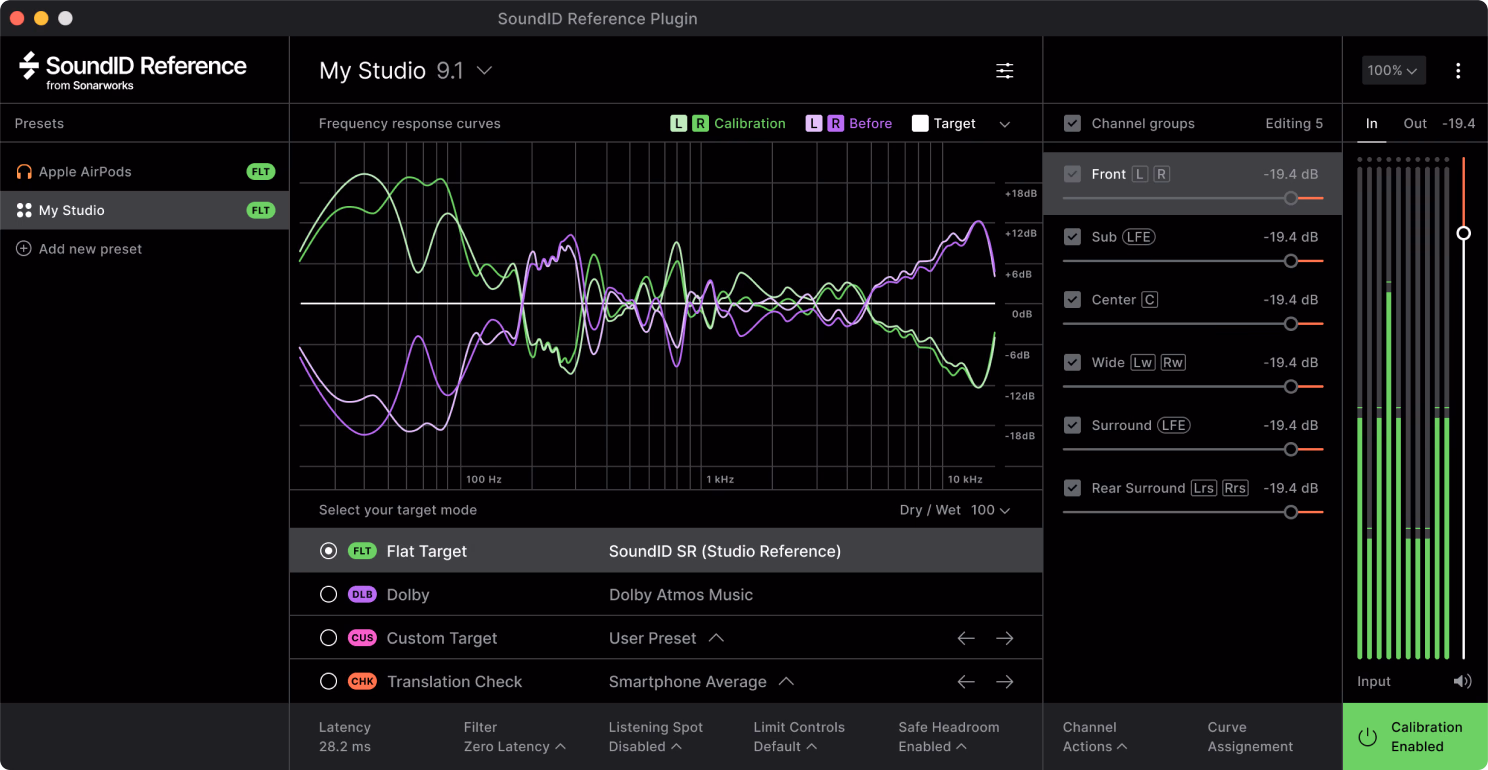Click the right arrow in Translation Check row
This screenshot has height=770, width=1488.
(x=1005, y=682)
